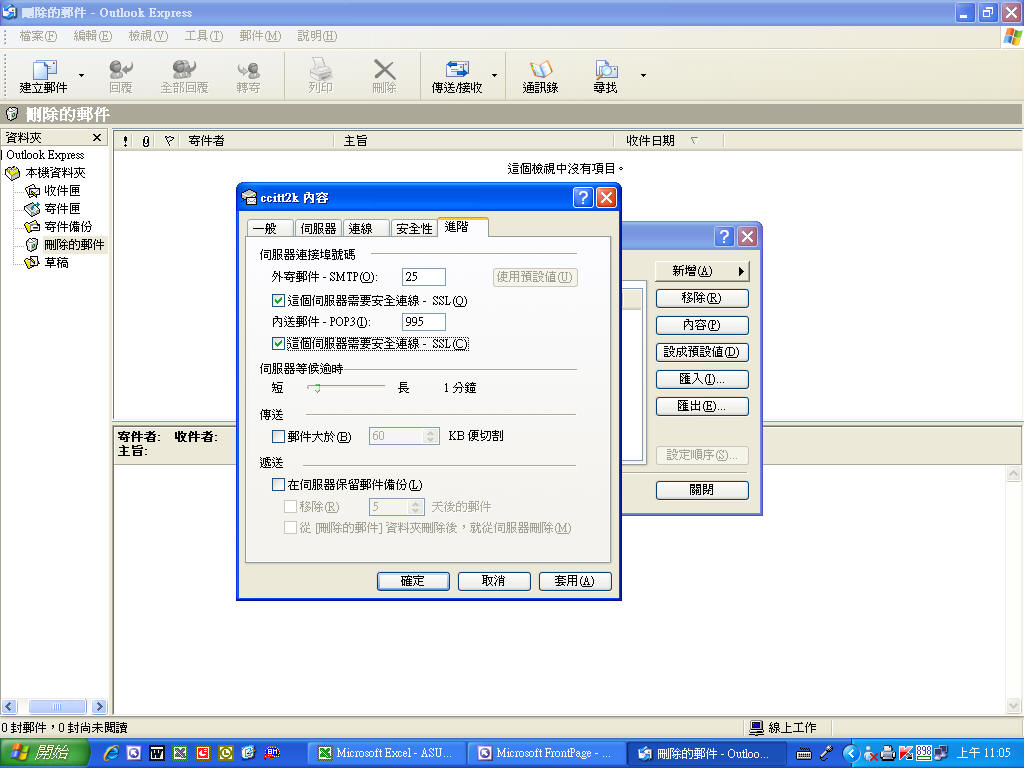Click 匯入(I)... in the accounts window
Viewport: 1024px width, 768px height.
coord(702,379)
